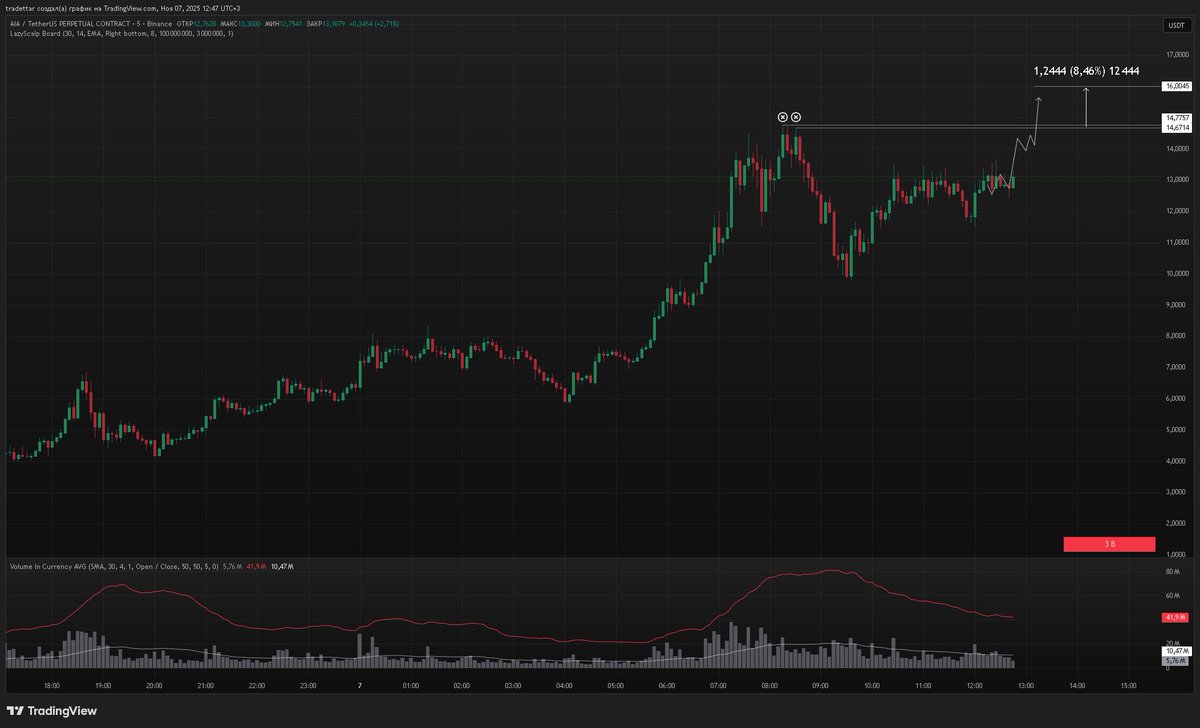
Task: Click the right circled X marker above the price peak
Action: click(x=796, y=117)
